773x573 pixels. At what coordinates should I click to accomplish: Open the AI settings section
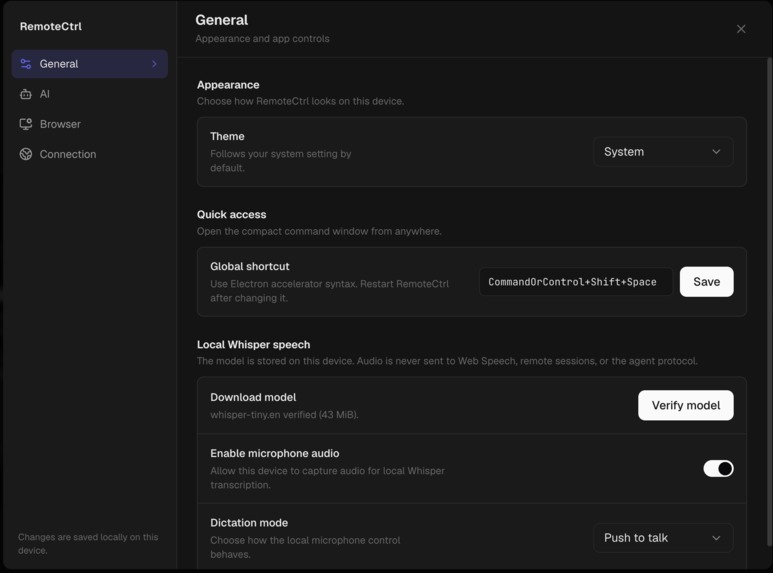(x=90, y=94)
